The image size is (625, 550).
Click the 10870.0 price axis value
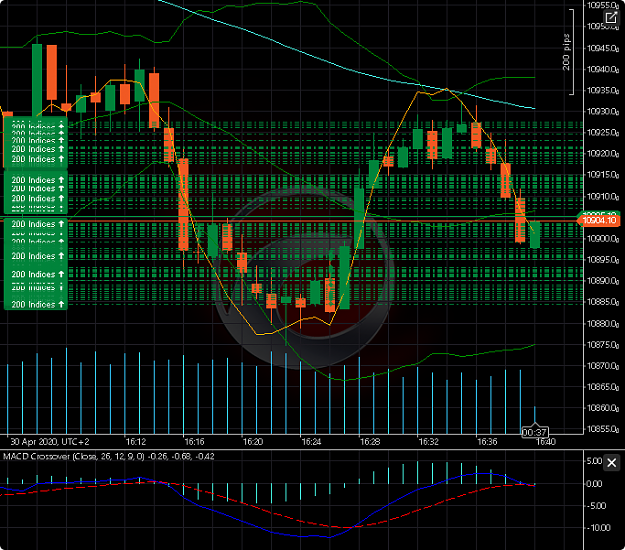pyautogui.click(x=603, y=366)
